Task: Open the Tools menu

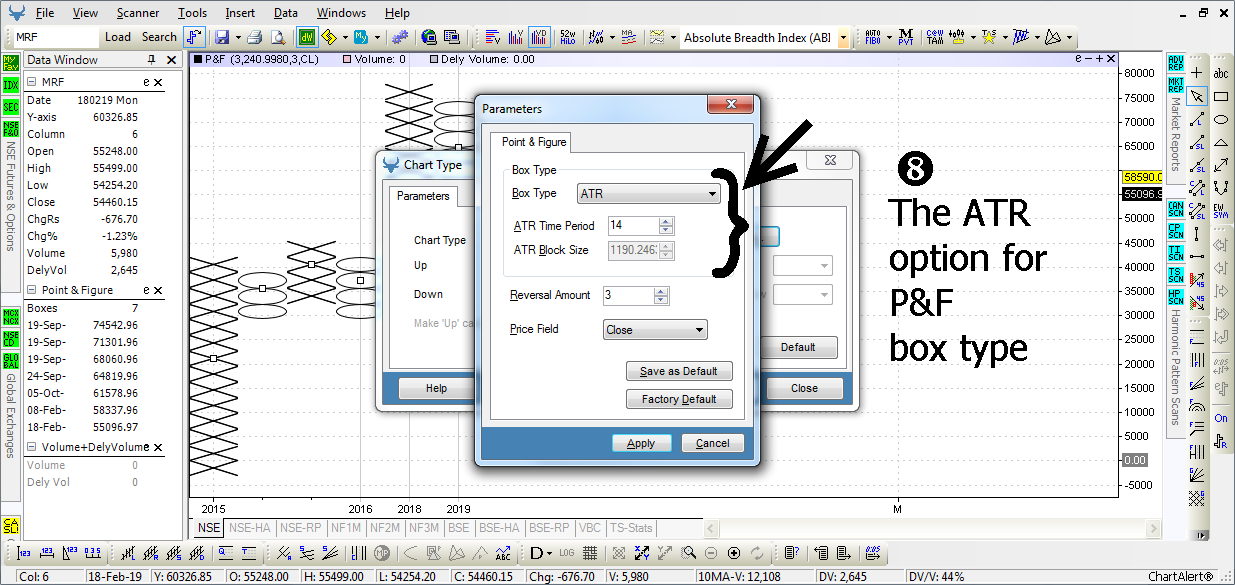Action: 193,13
